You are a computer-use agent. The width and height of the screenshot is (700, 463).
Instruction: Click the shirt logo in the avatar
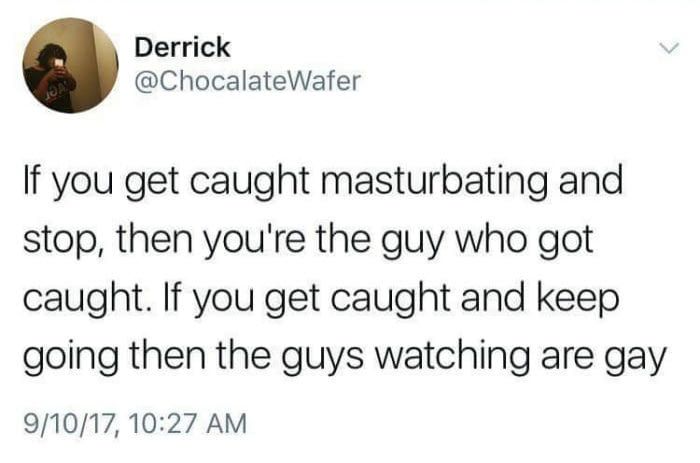54,90
